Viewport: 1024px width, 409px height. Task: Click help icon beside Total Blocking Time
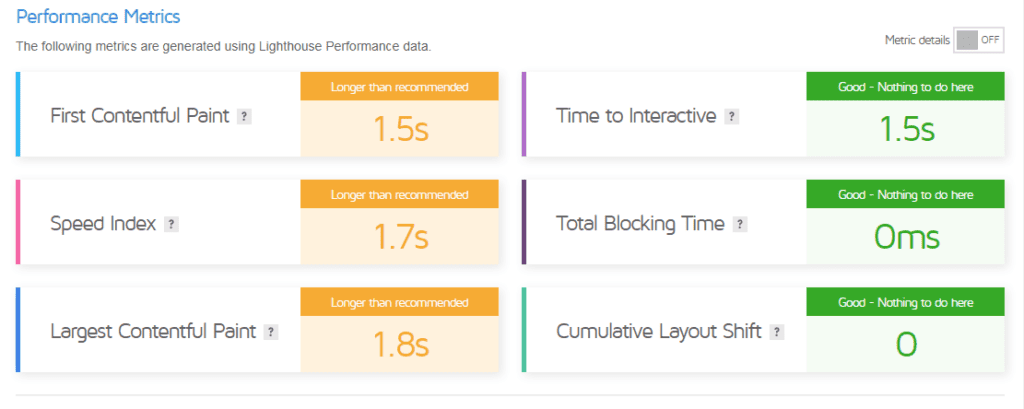pos(740,225)
